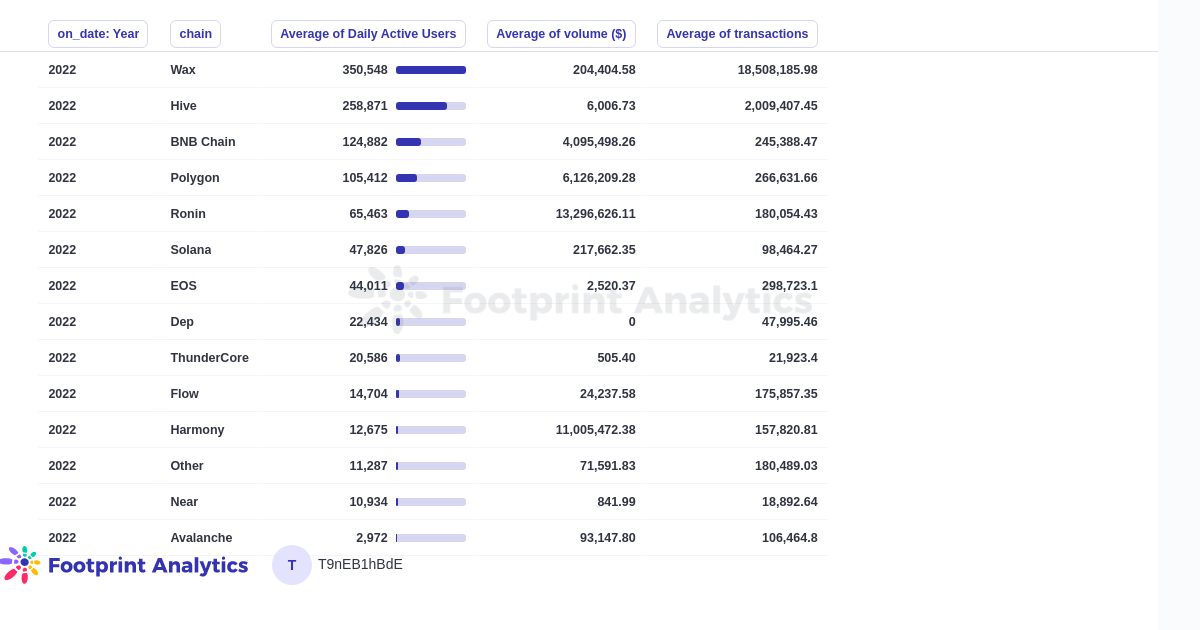Image resolution: width=1200 pixels, height=630 pixels.
Task: Click the Average of transactions header
Action: (x=737, y=33)
